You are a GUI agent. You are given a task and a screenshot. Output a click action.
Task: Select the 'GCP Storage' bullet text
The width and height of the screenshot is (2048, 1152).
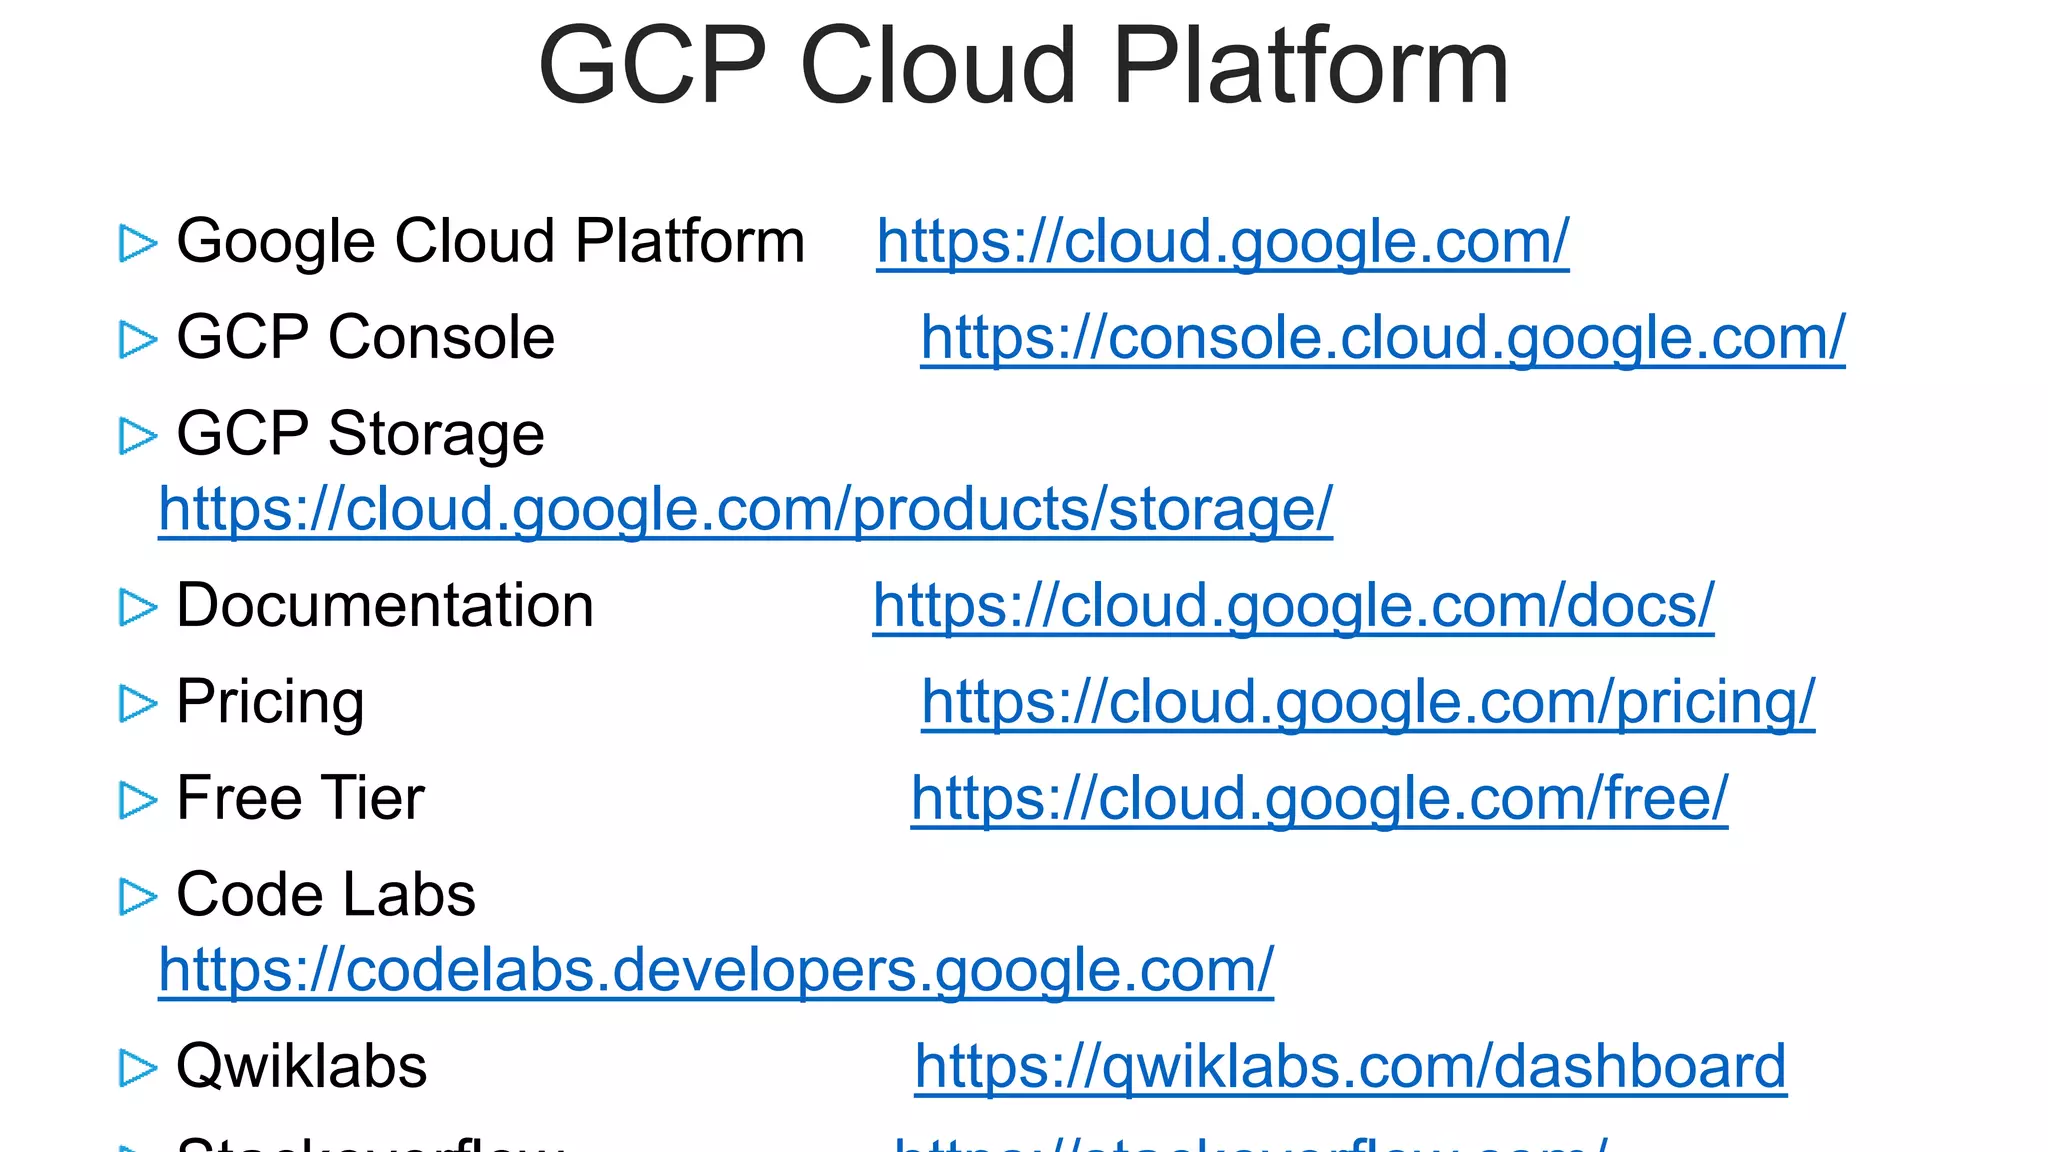[360, 434]
